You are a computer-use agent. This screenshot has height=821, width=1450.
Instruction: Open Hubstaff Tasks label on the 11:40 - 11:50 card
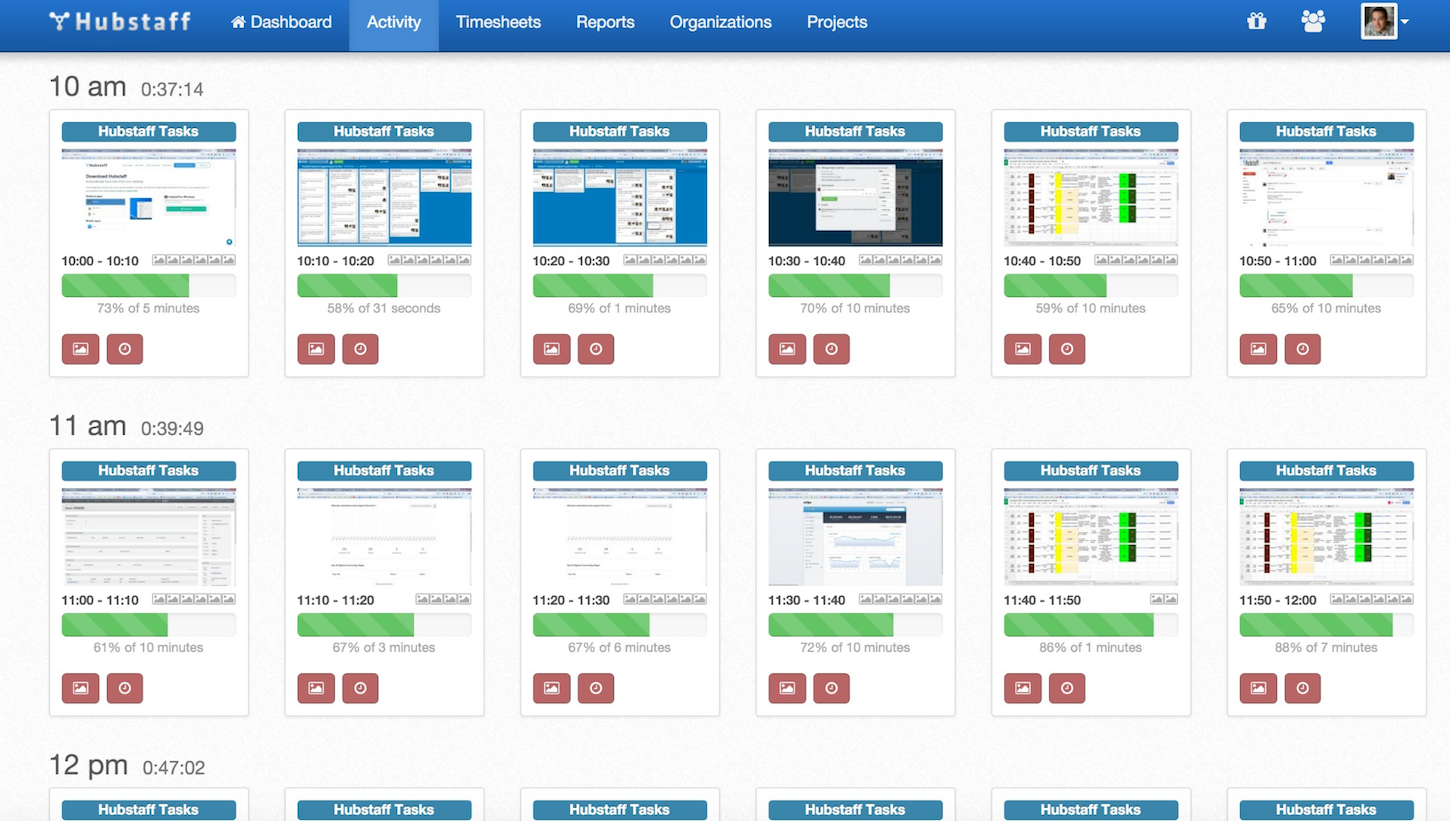(x=1091, y=470)
